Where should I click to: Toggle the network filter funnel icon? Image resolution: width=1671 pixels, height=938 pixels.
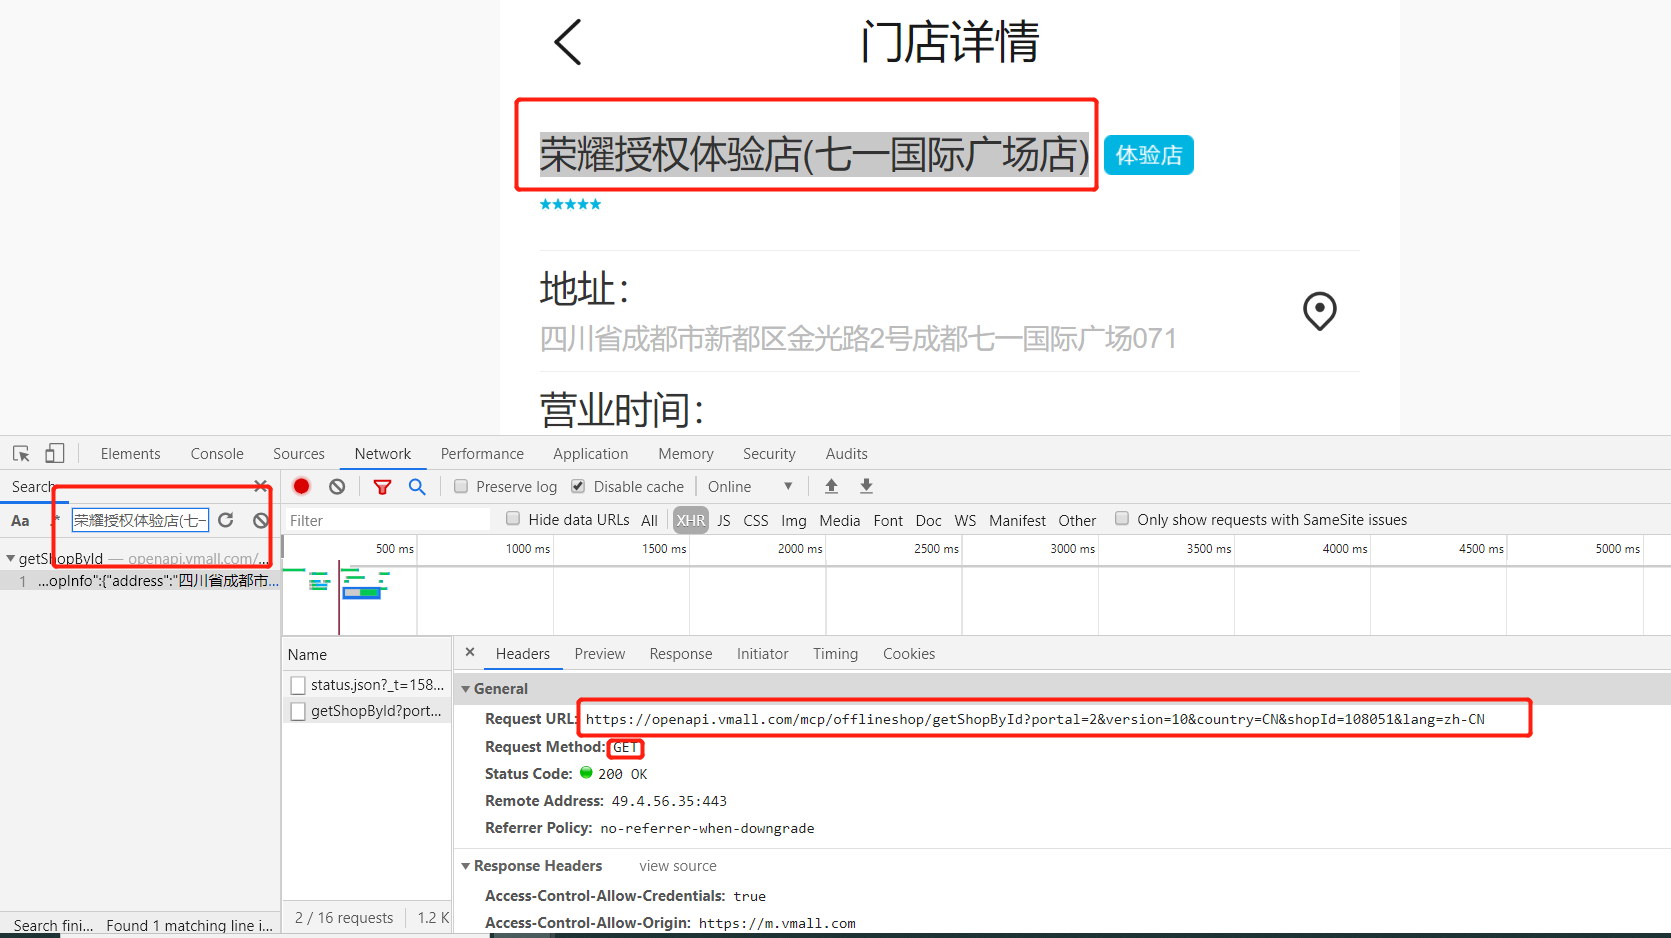click(x=382, y=486)
